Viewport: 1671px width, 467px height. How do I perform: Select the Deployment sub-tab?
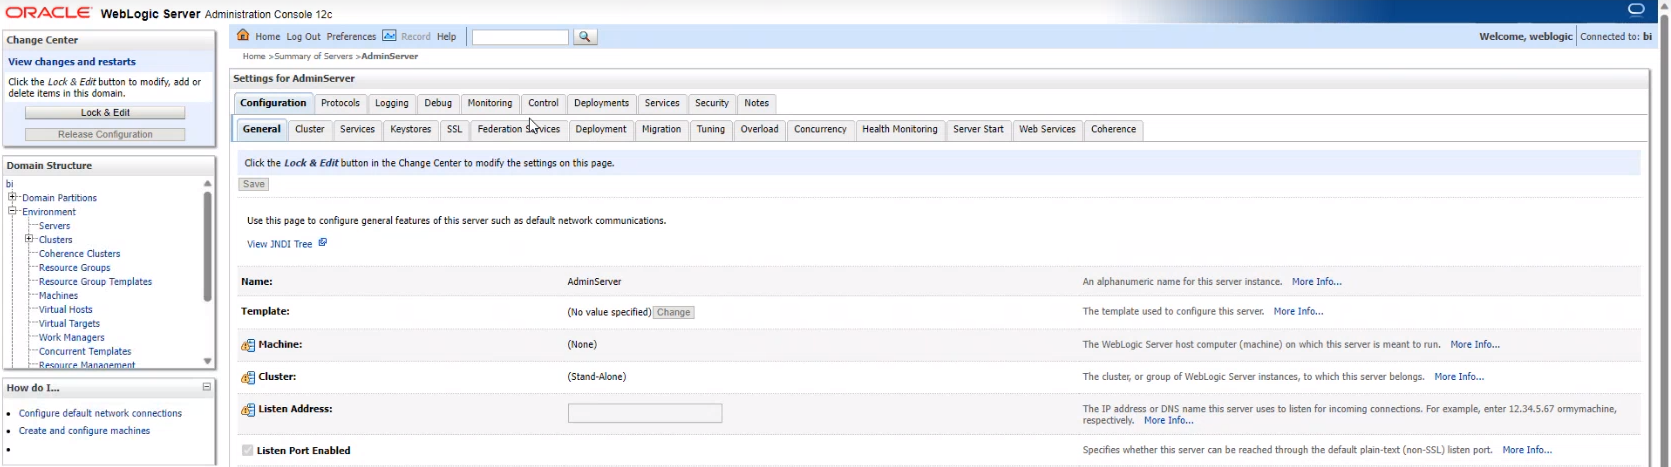pos(601,129)
